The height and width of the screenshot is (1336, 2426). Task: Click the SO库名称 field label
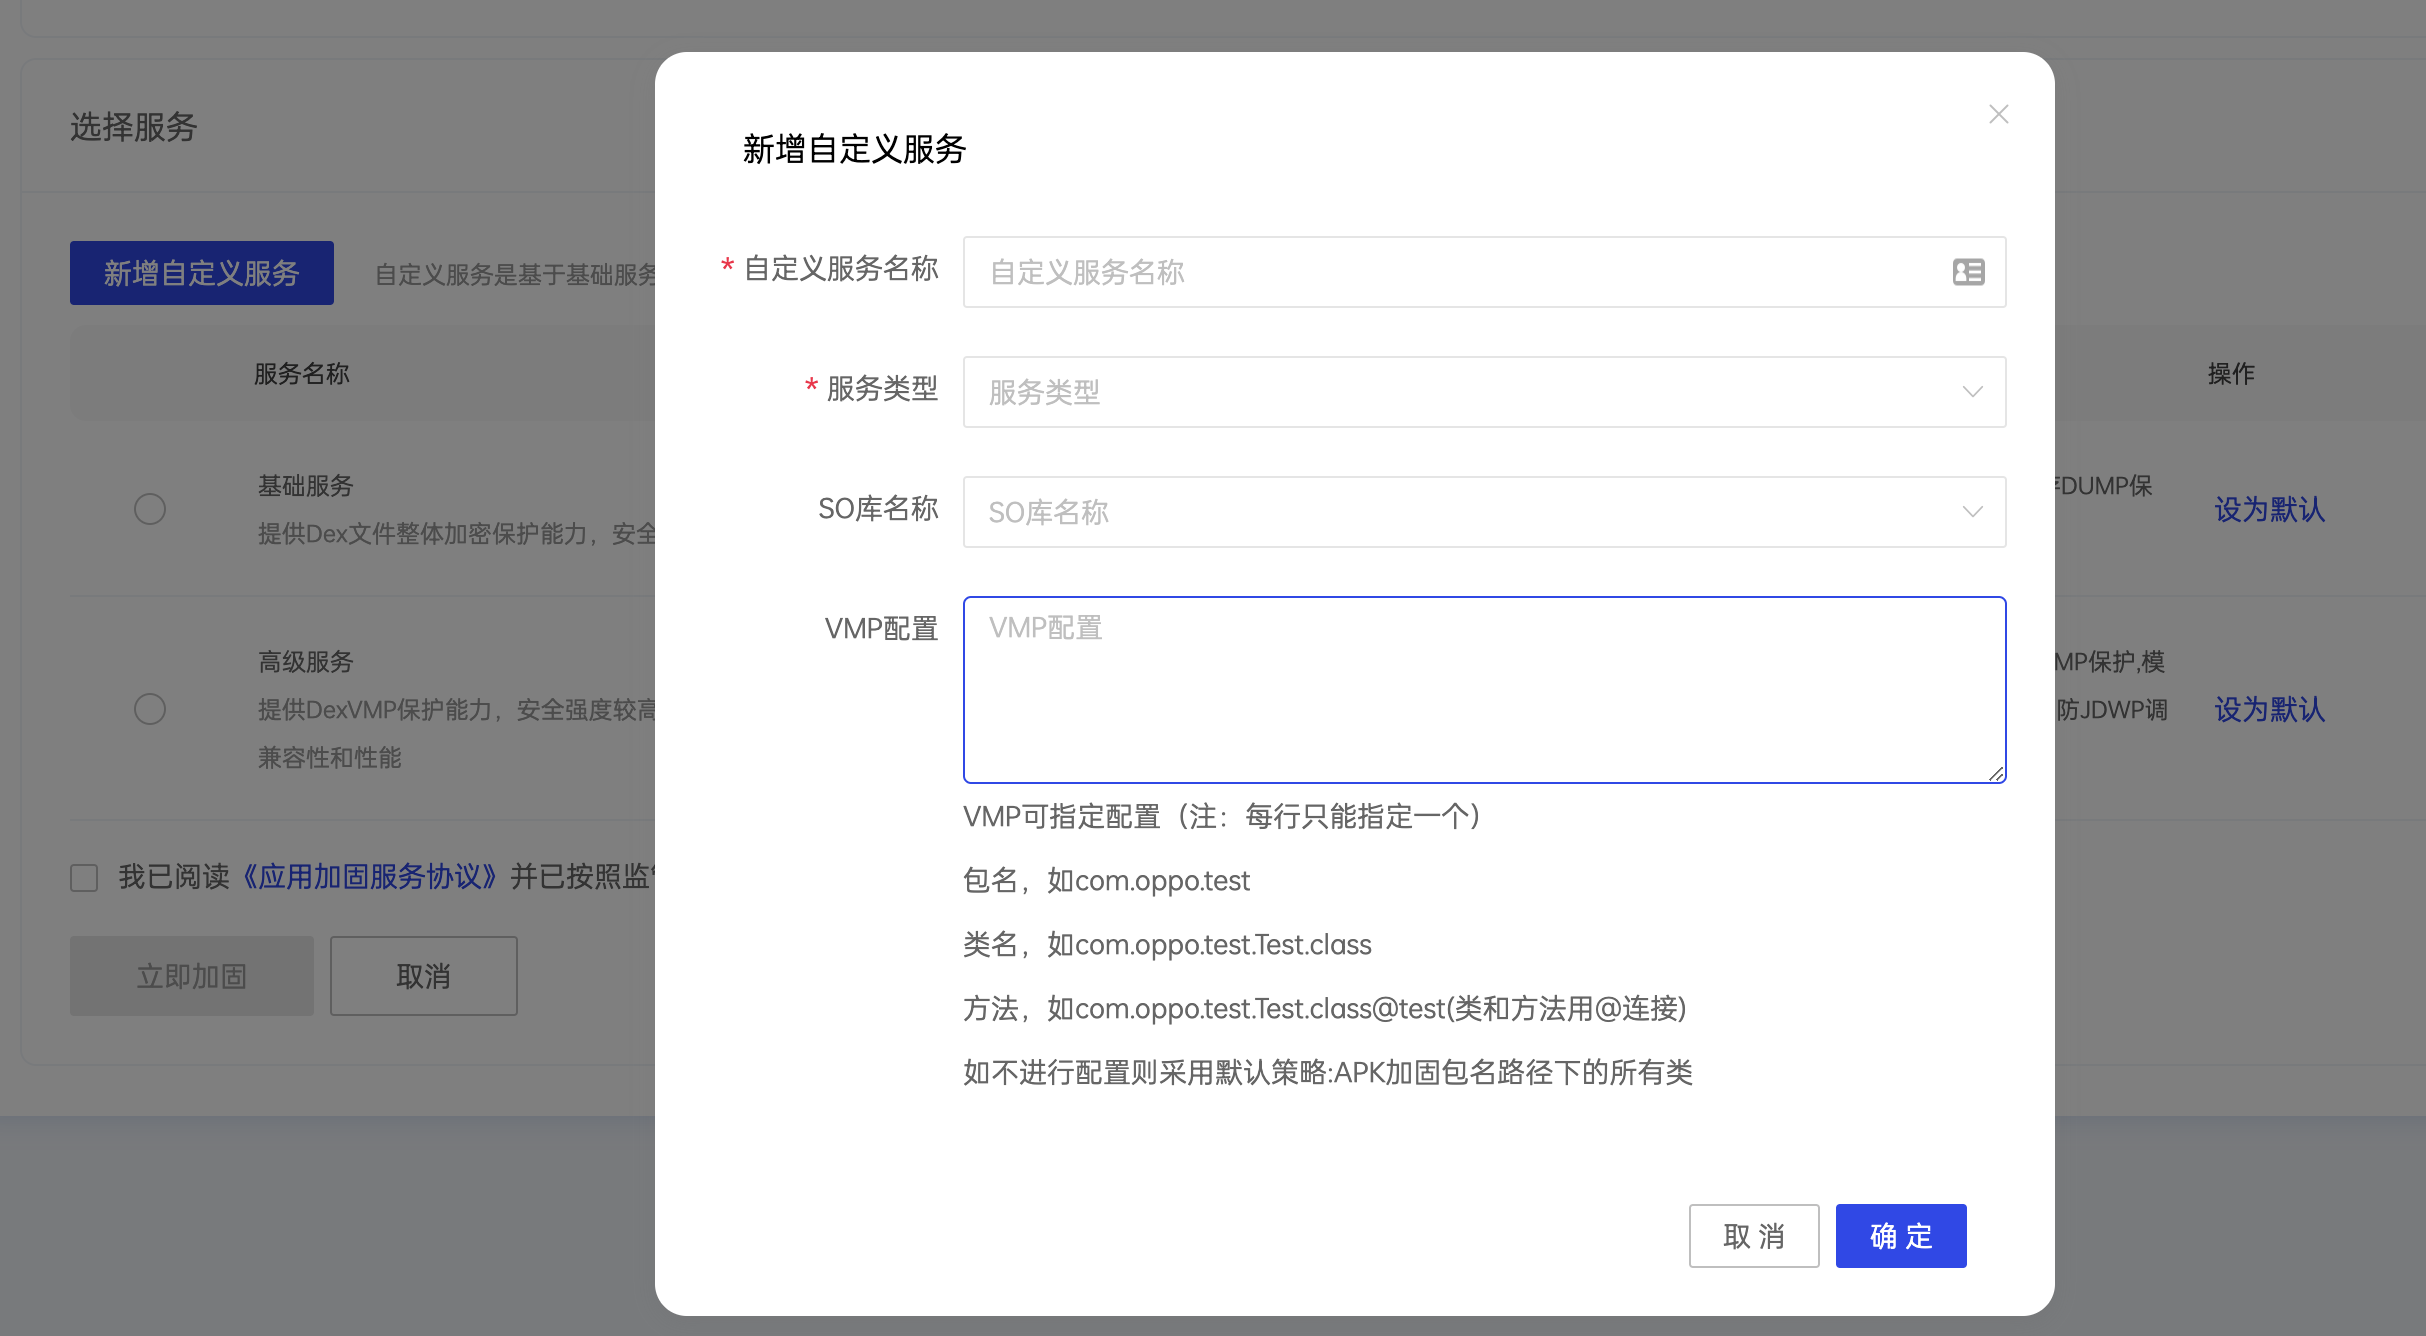click(878, 509)
